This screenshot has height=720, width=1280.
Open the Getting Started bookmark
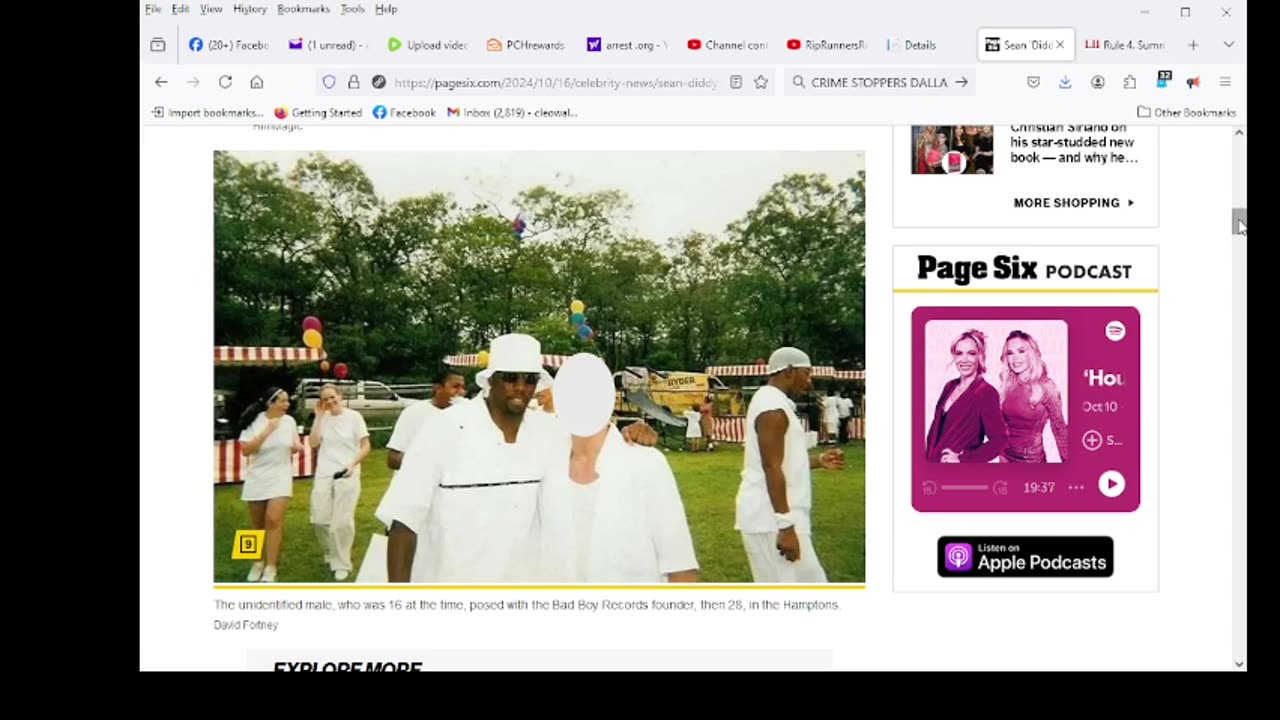pos(318,112)
